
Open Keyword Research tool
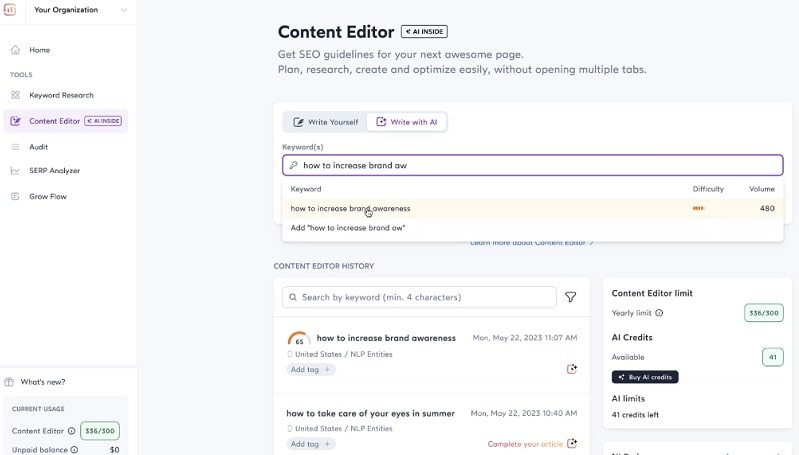(61, 95)
